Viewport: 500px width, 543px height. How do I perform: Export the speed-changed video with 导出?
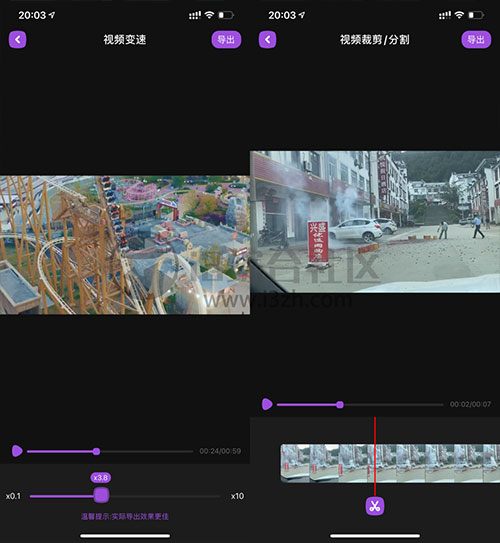point(226,39)
